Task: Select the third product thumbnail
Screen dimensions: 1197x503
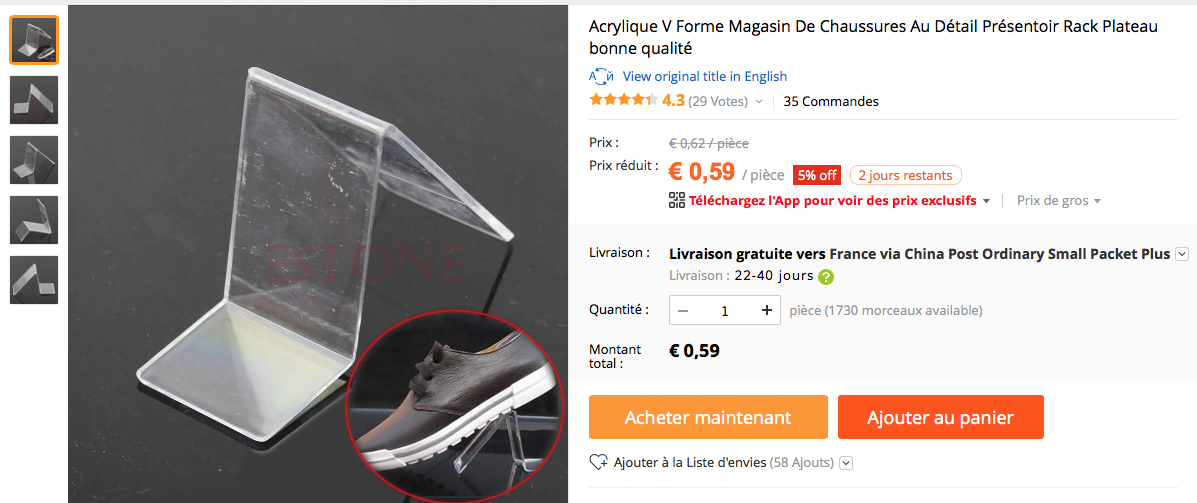Action: [34, 160]
